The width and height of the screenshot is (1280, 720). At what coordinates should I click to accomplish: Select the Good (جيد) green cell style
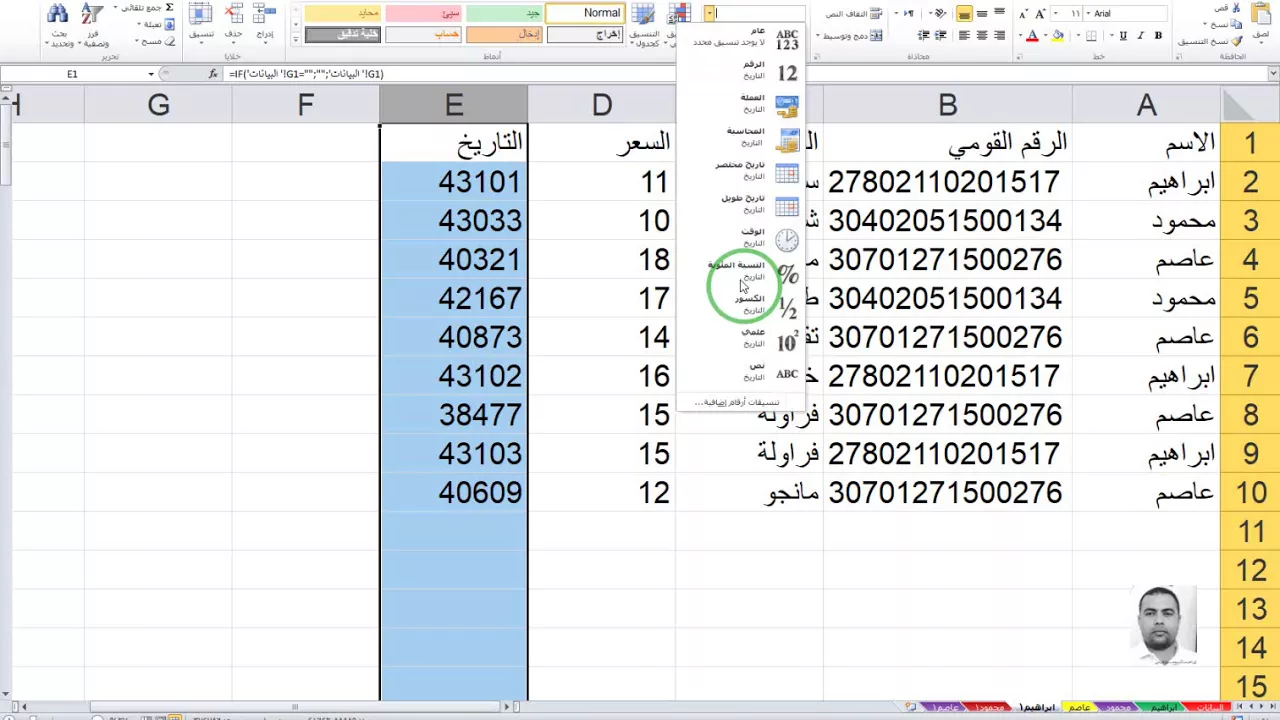point(505,13)
